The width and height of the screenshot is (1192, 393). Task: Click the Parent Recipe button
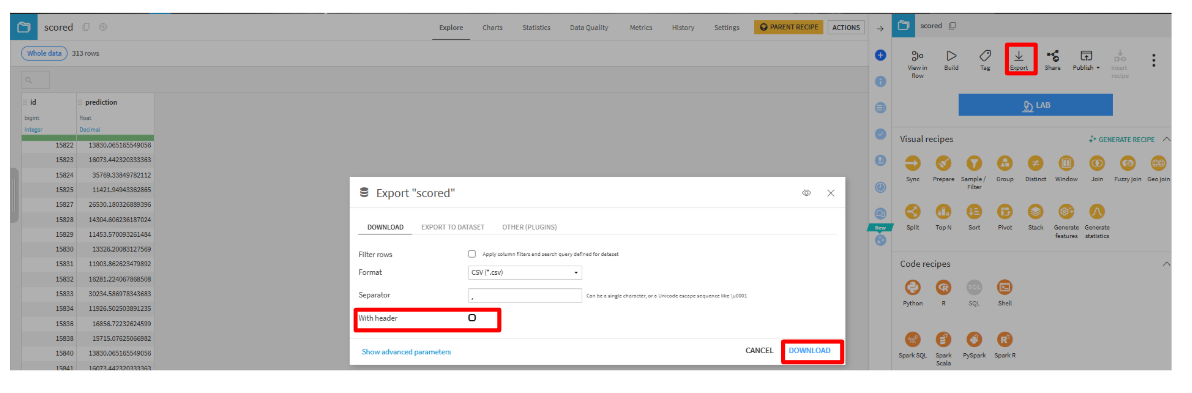pyautogui.click(x=788, y=27)
